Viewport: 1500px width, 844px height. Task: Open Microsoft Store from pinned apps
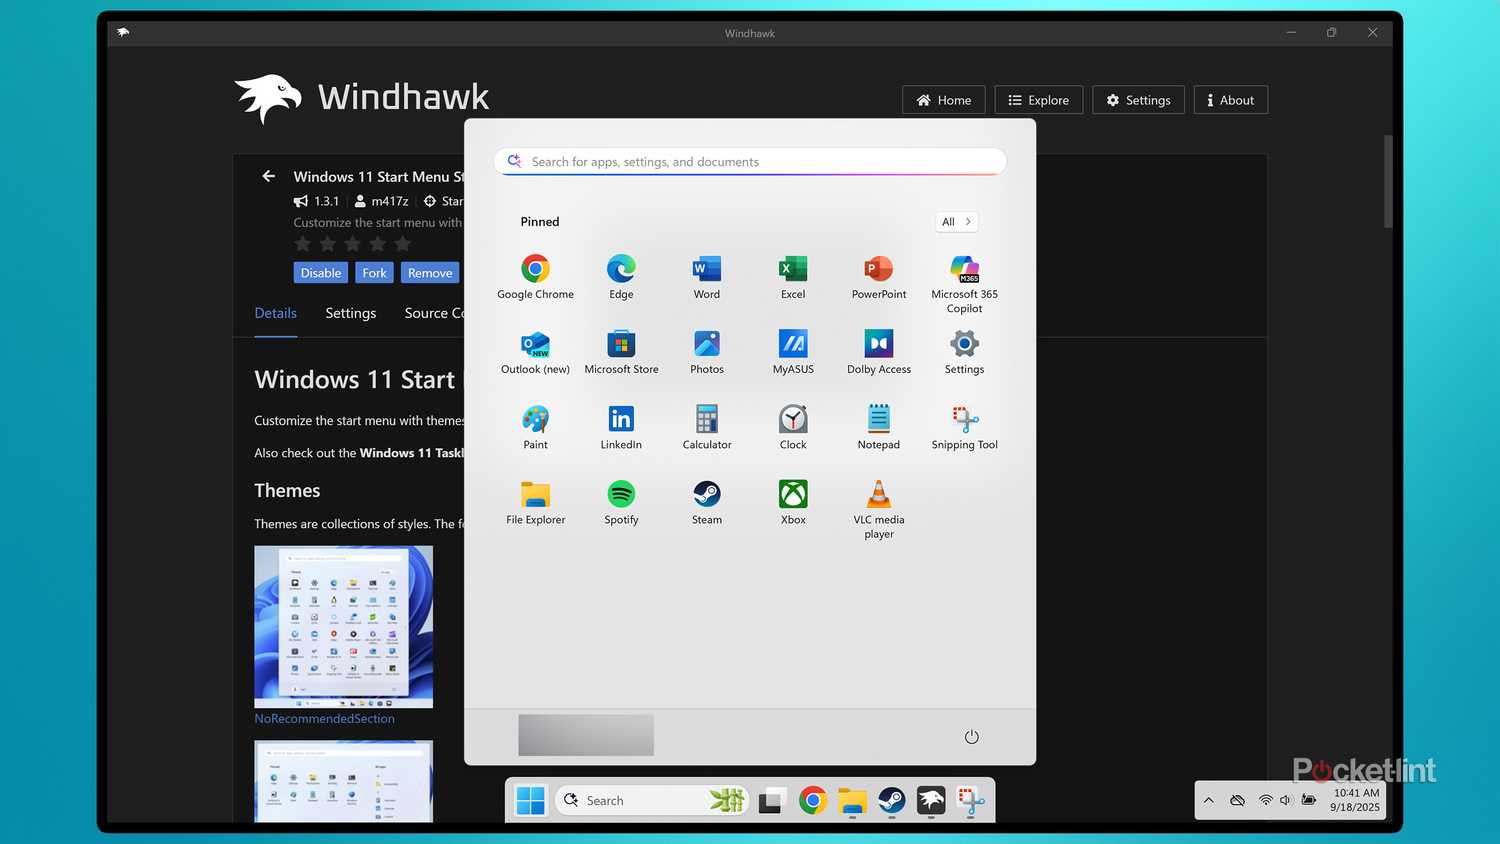coord(621,352)
